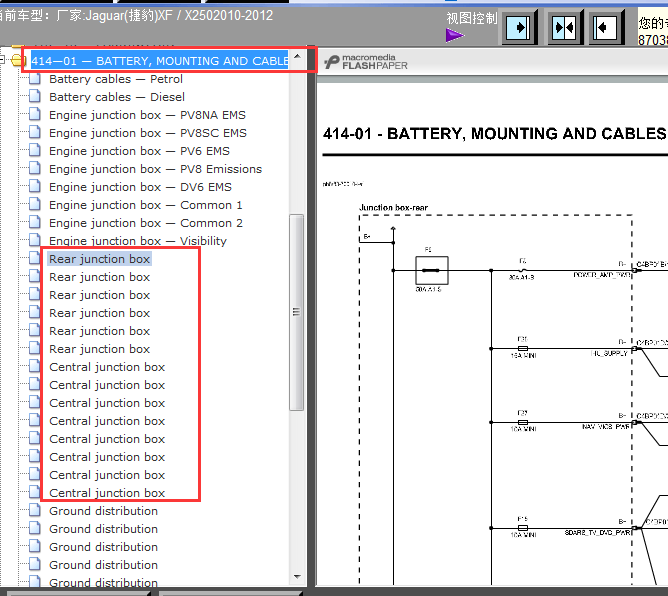Screen dimensions: 668x596
Task: Click page icon beside Battery cables — Diesel
Action: click(35, 97)
